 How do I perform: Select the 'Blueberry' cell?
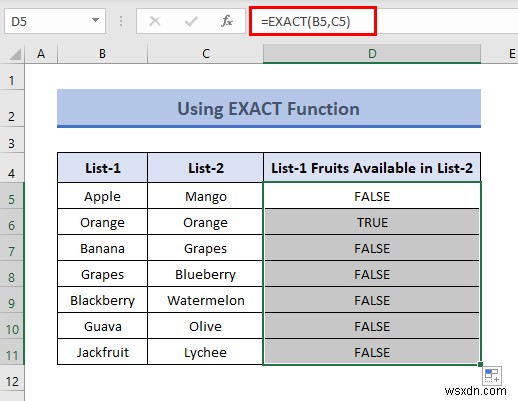click(205, 274)
